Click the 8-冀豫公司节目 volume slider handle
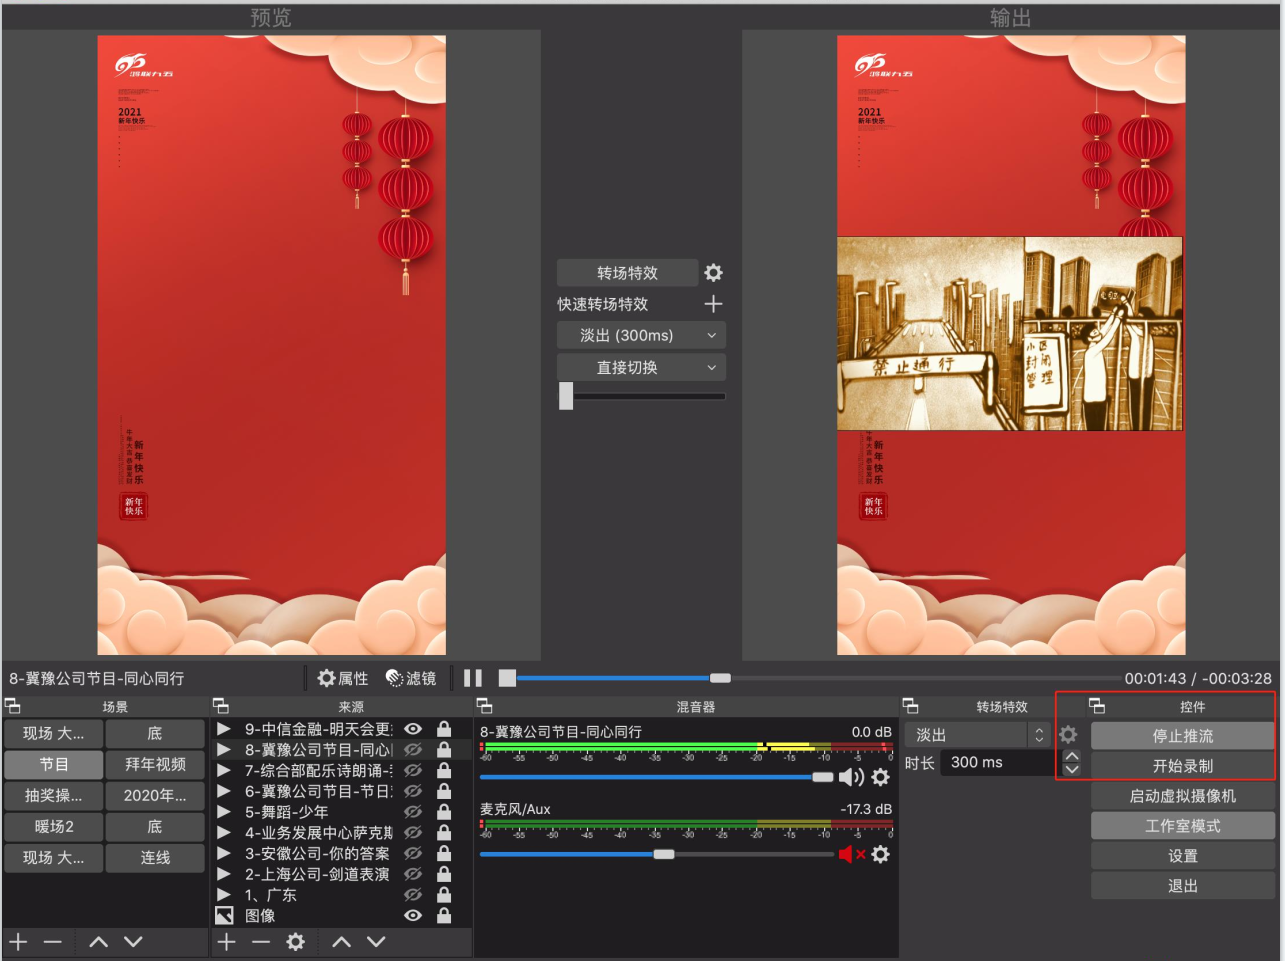Screen dimensions: 1285x961 [823, 777]
